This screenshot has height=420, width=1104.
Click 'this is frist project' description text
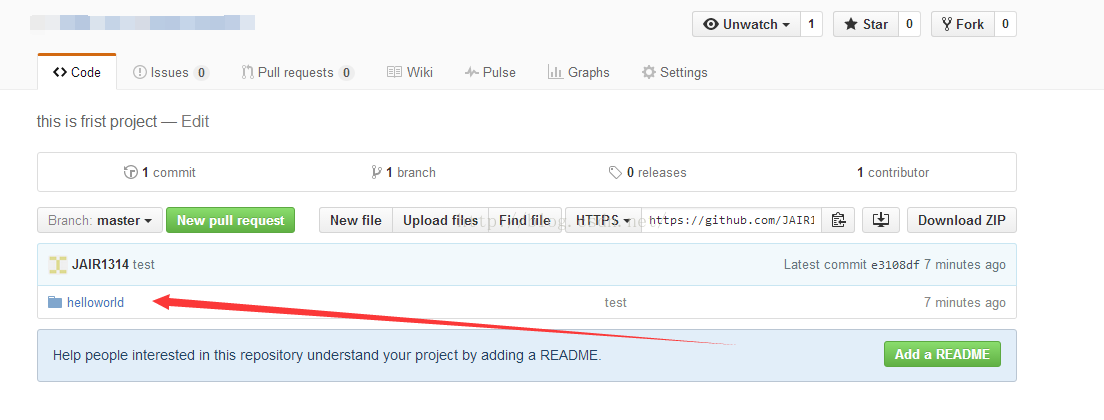click(97, 122)
